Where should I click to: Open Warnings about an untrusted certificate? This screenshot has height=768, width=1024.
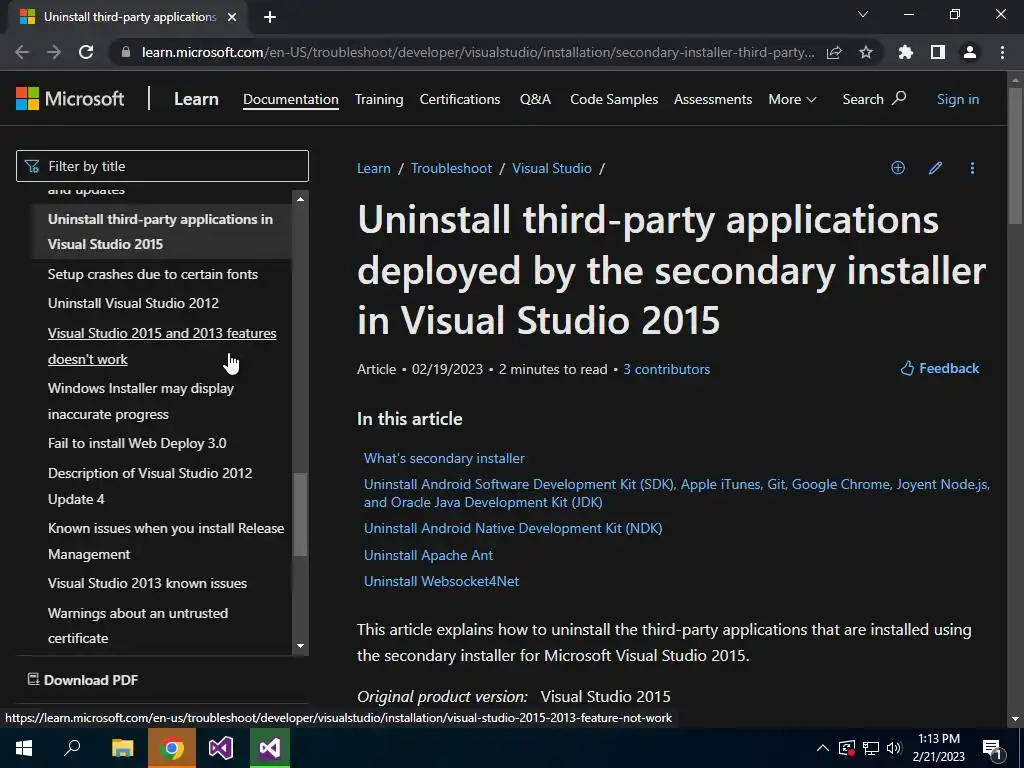click(138, 626)
